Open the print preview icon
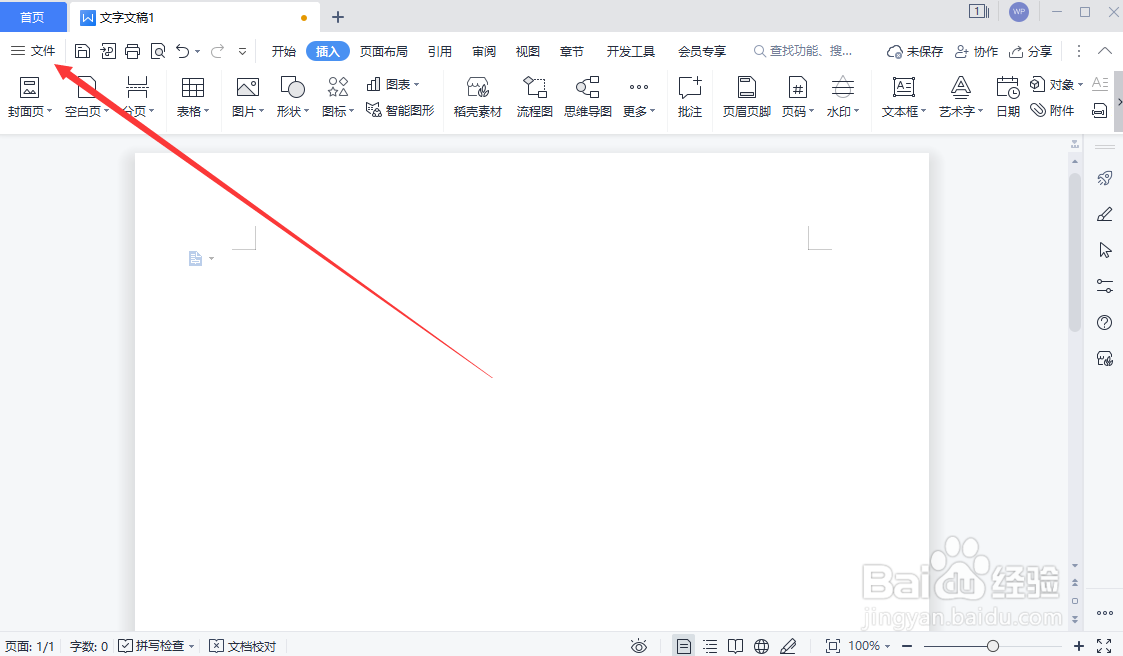 [157, 50]
